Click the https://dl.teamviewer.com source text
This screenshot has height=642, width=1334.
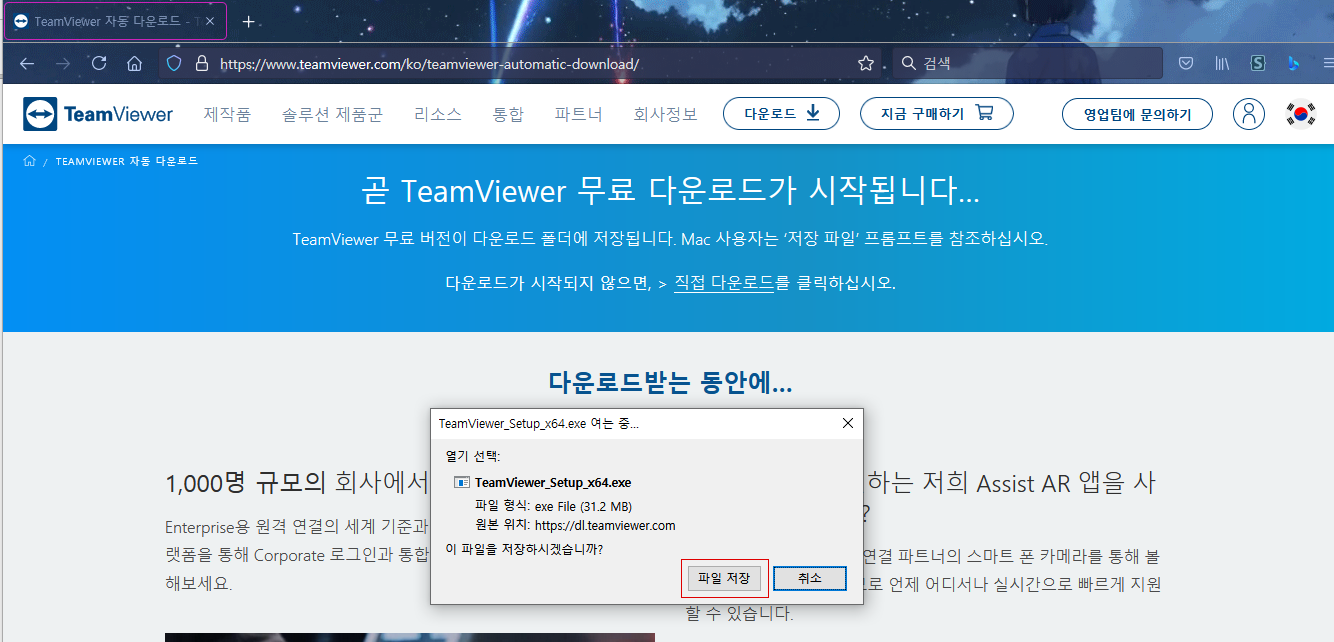click(605, 525)
